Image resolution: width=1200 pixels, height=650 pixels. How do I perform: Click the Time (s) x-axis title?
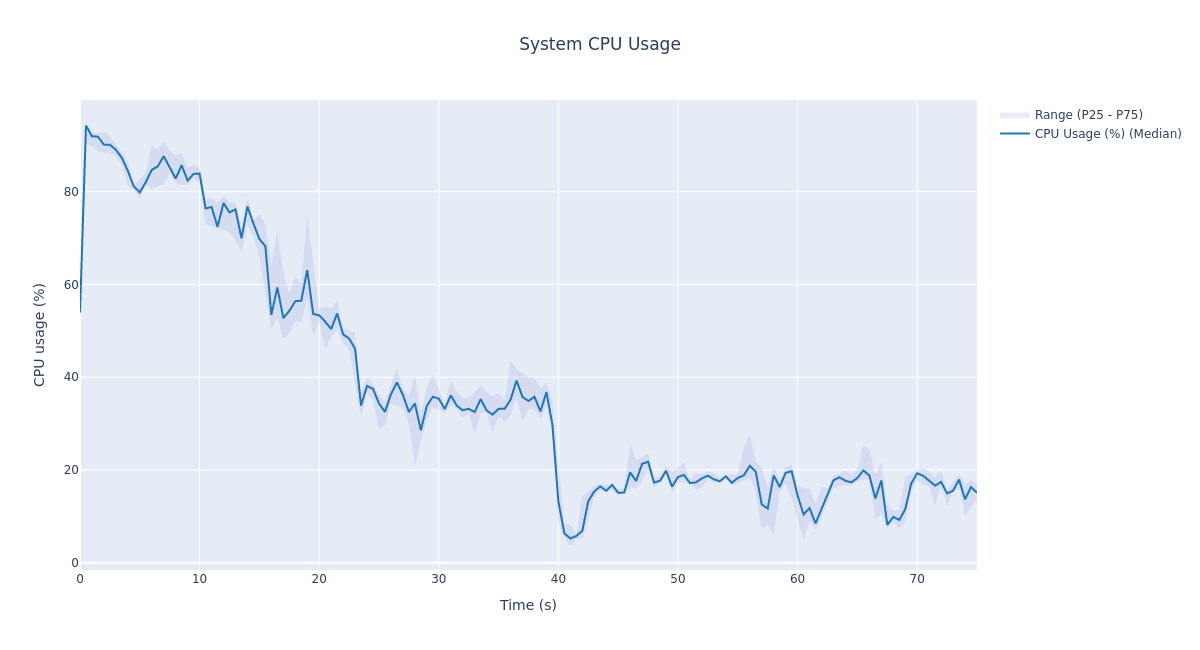tap(528, 605)
